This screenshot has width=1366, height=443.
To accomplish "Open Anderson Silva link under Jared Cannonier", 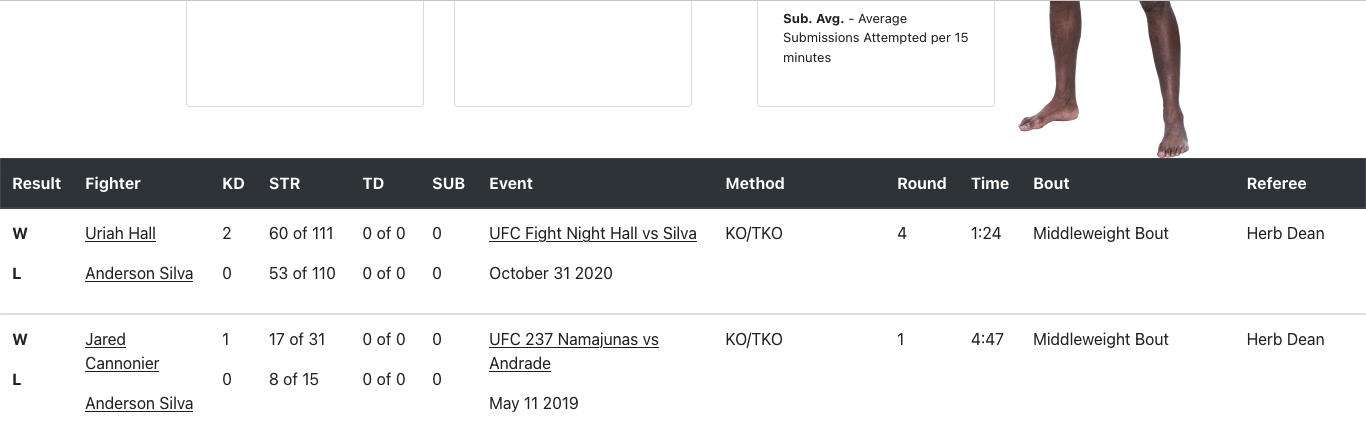I will (x=139, y=403).
